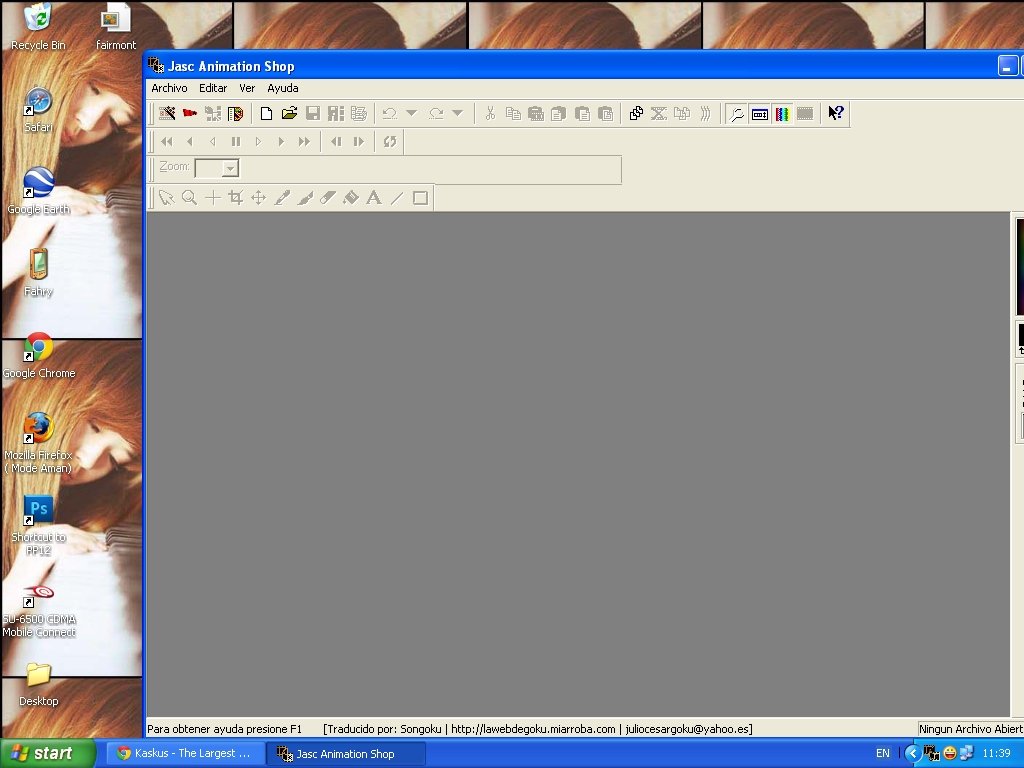The height and width of the screenshot is (768, 1024).
Task: Click the red Banner Wizard icon
Action: (190, 114)
